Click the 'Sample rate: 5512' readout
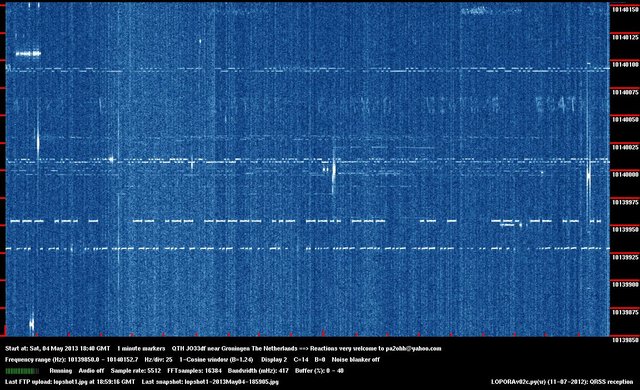Image resolution: width=640 pixels, height=390 pixels. coord(136,371)
